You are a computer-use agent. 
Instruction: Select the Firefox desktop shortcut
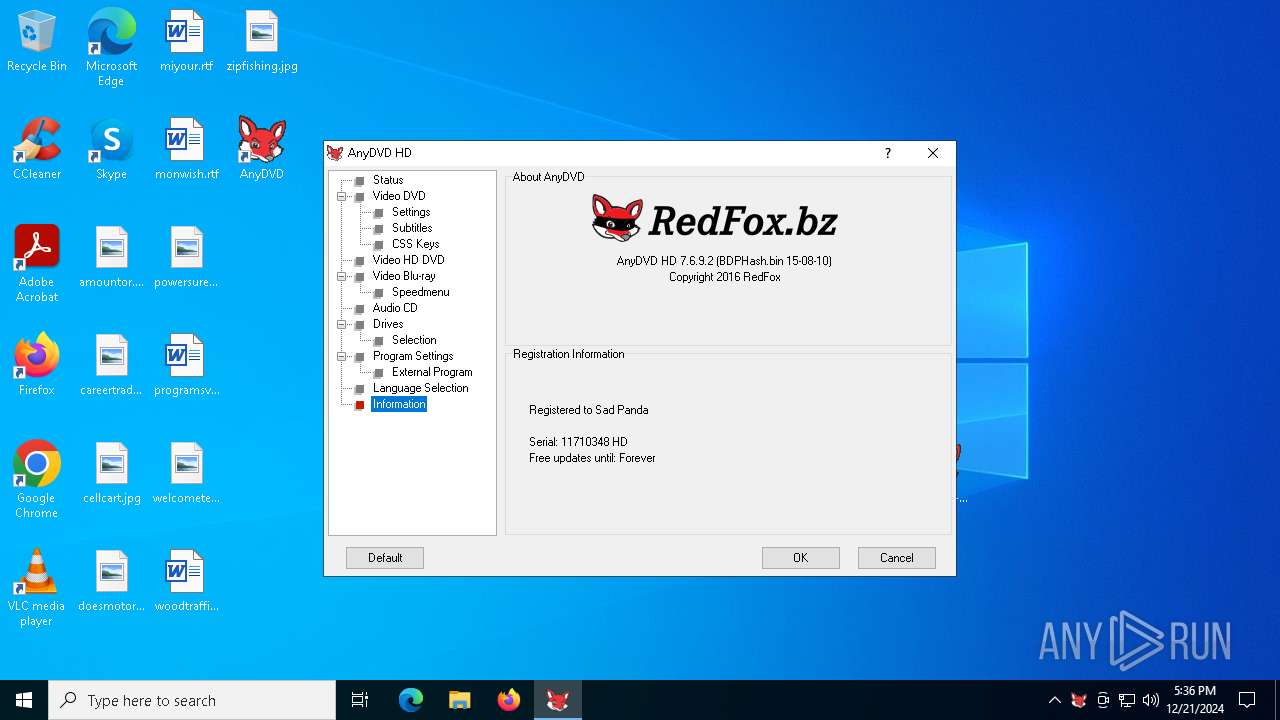tap(37, 366)
